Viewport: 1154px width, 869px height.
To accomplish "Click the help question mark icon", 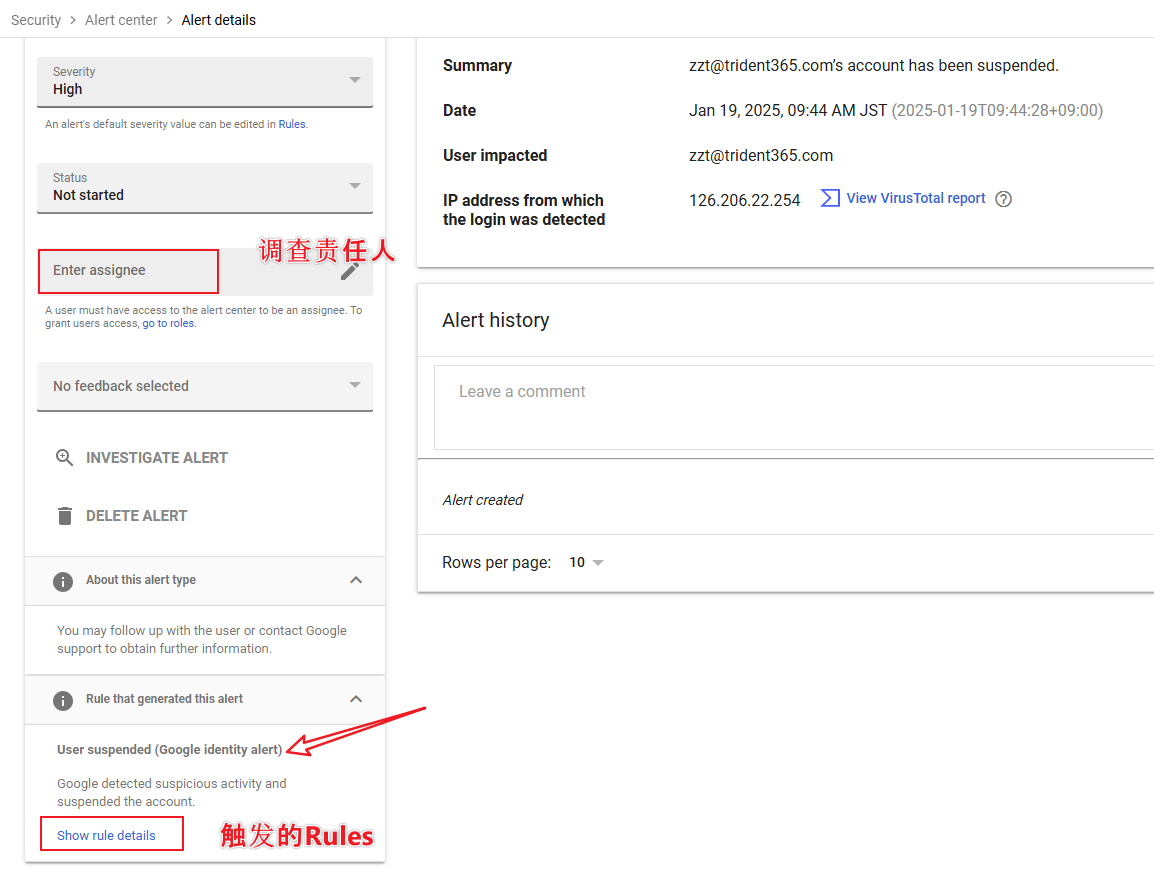I will (x=1003, y=199).
